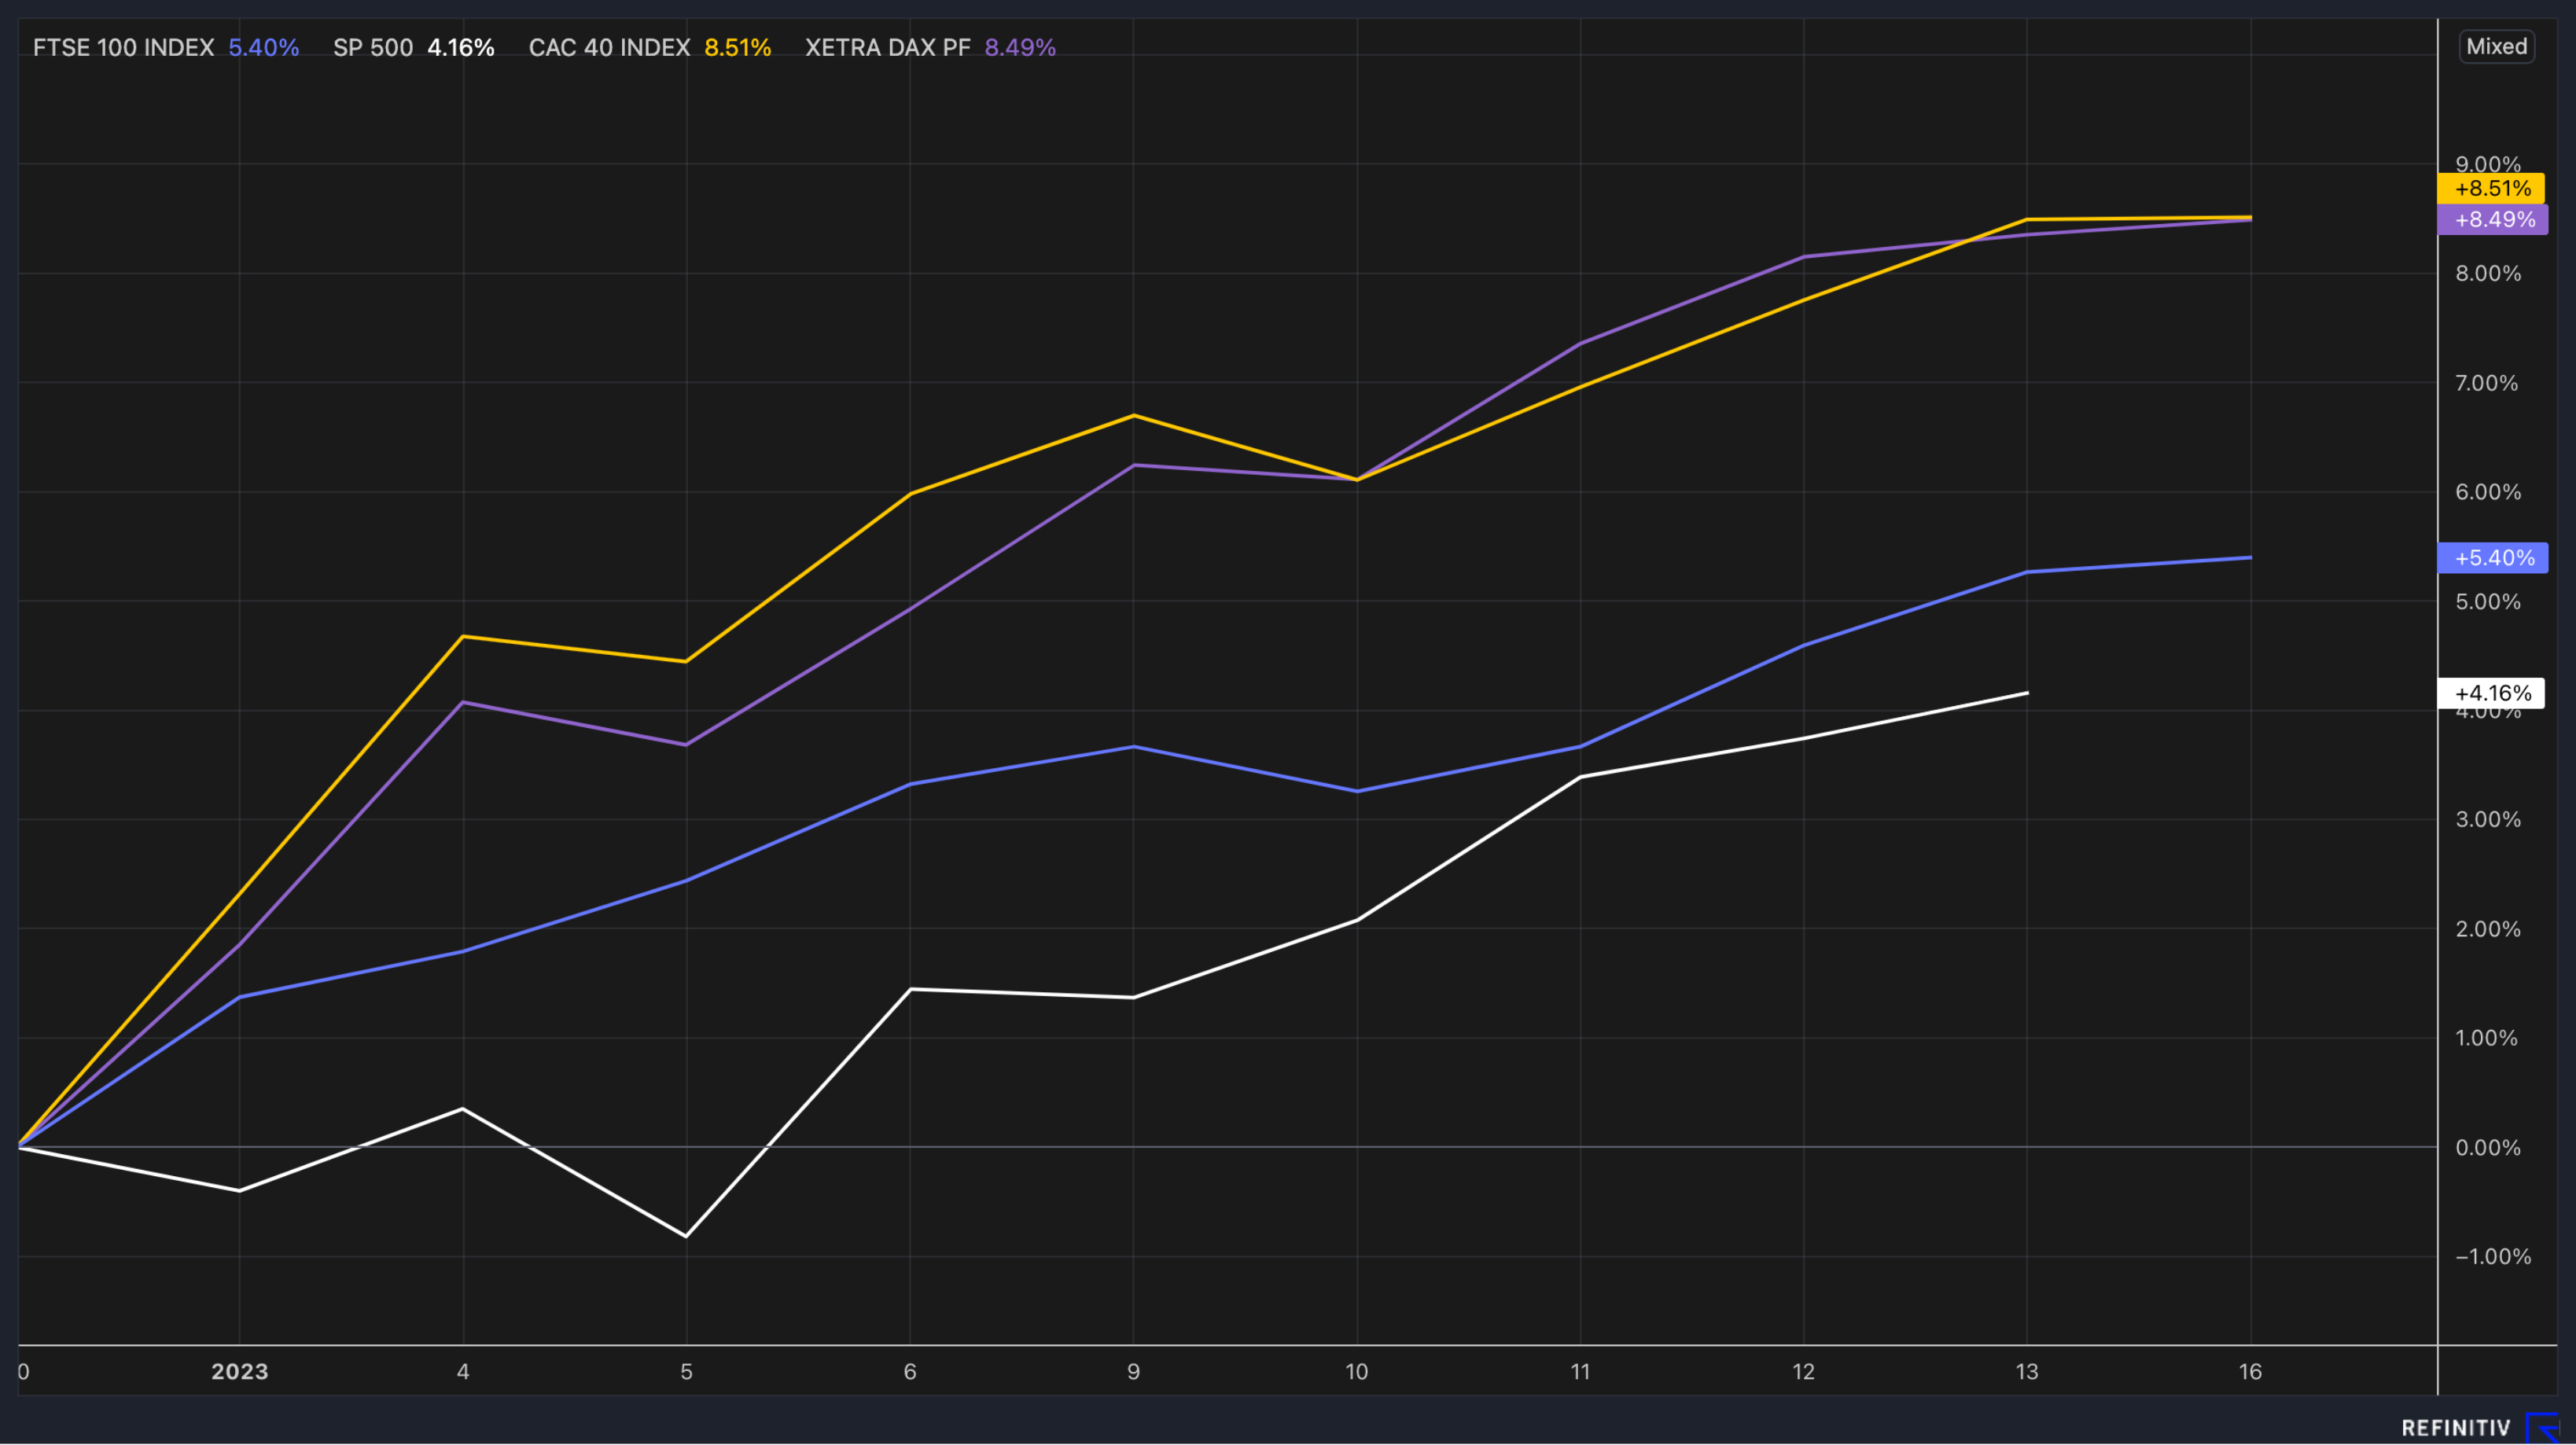Select the CAC 40 INDEX legend label

609,48
